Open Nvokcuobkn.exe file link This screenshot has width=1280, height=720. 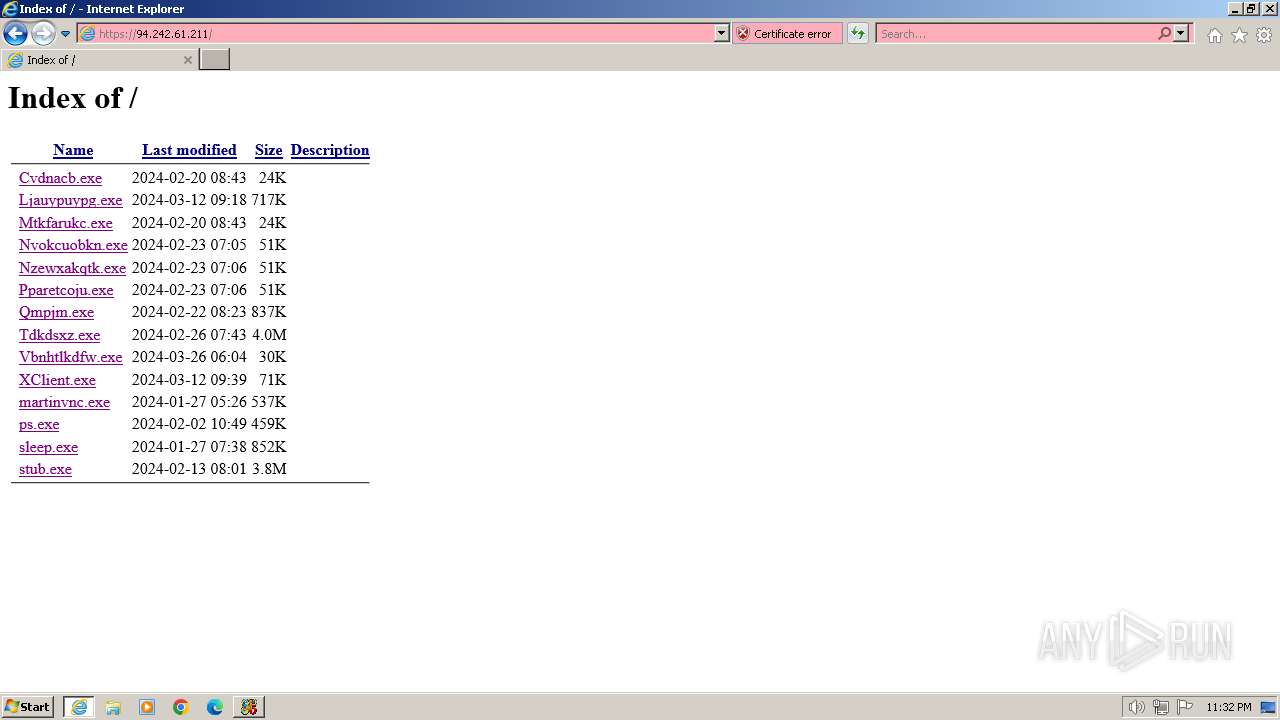click(x=73, y=245)
